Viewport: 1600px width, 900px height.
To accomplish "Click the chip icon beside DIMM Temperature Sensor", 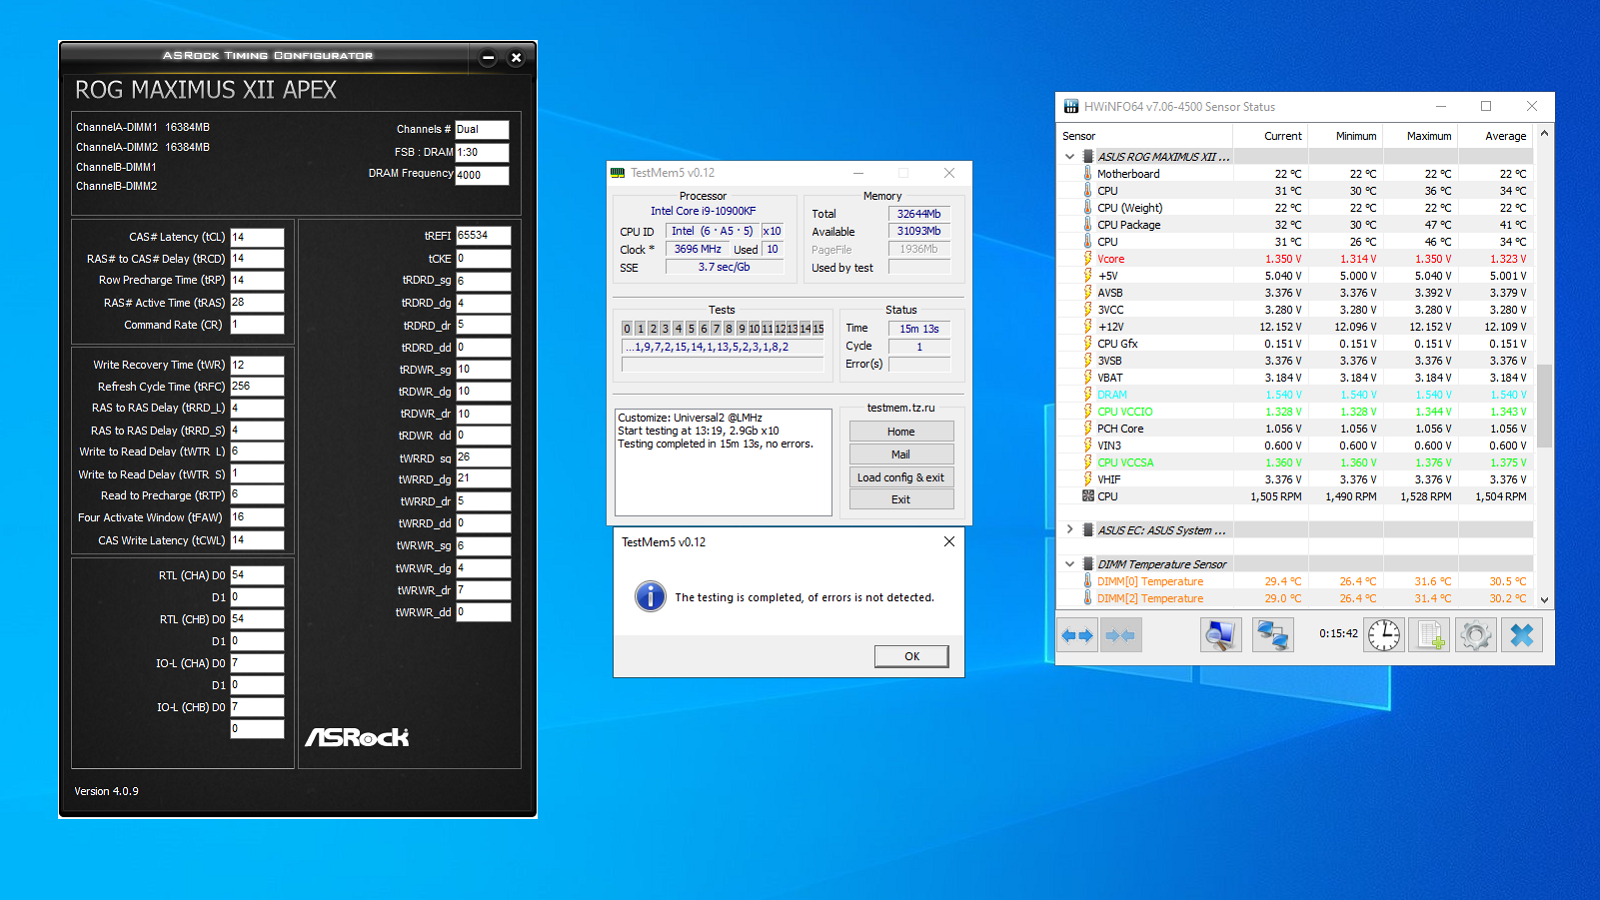I will pyautogui.click(x=1088, y=564).
